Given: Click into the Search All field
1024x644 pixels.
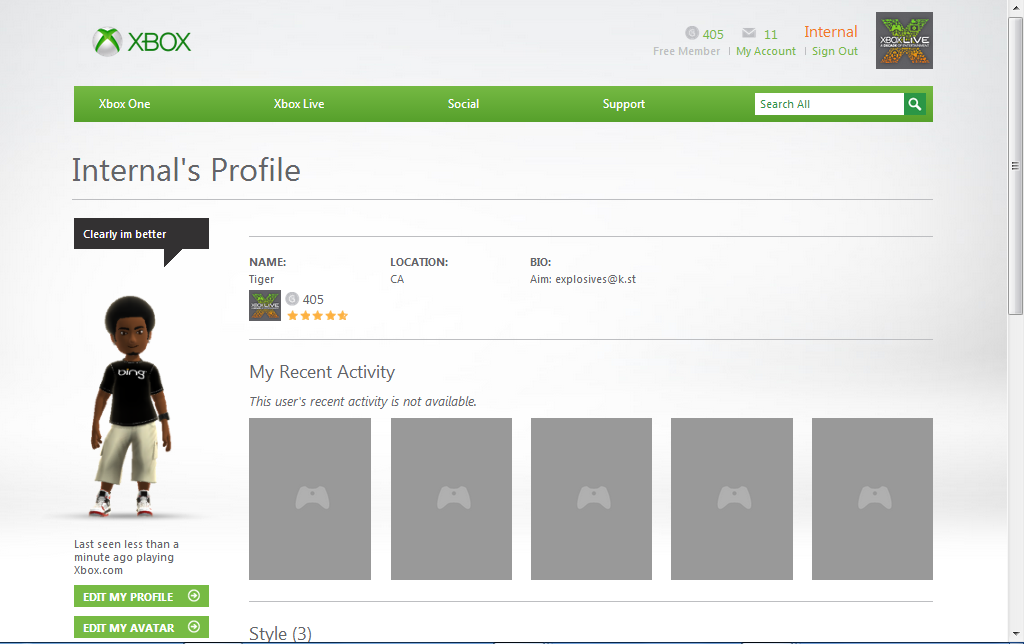Looking at the screenshot, I should 829,104.
